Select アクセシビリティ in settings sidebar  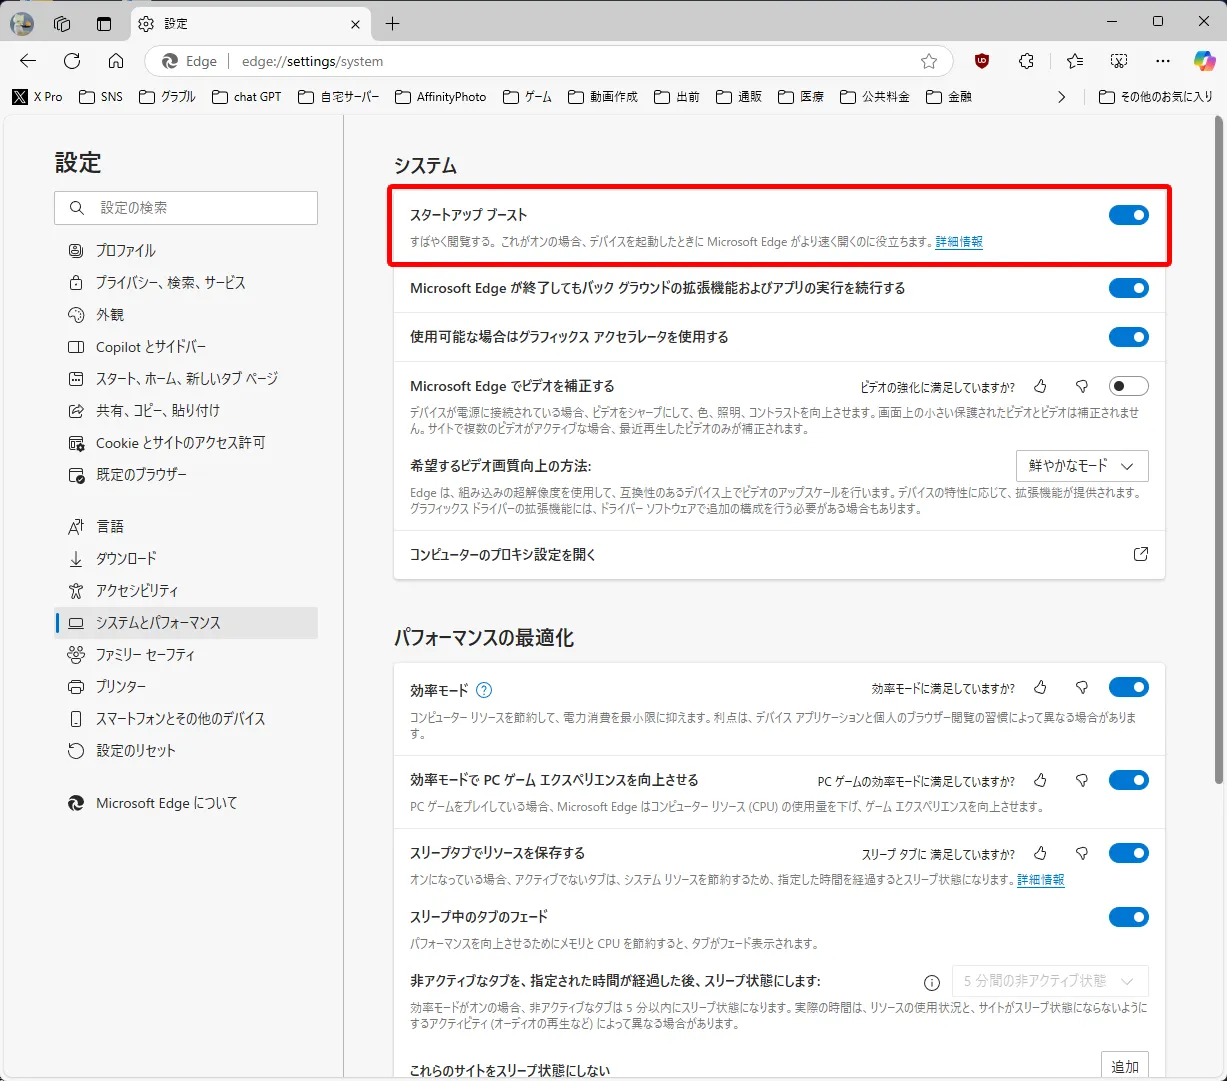tap(186, 591)
